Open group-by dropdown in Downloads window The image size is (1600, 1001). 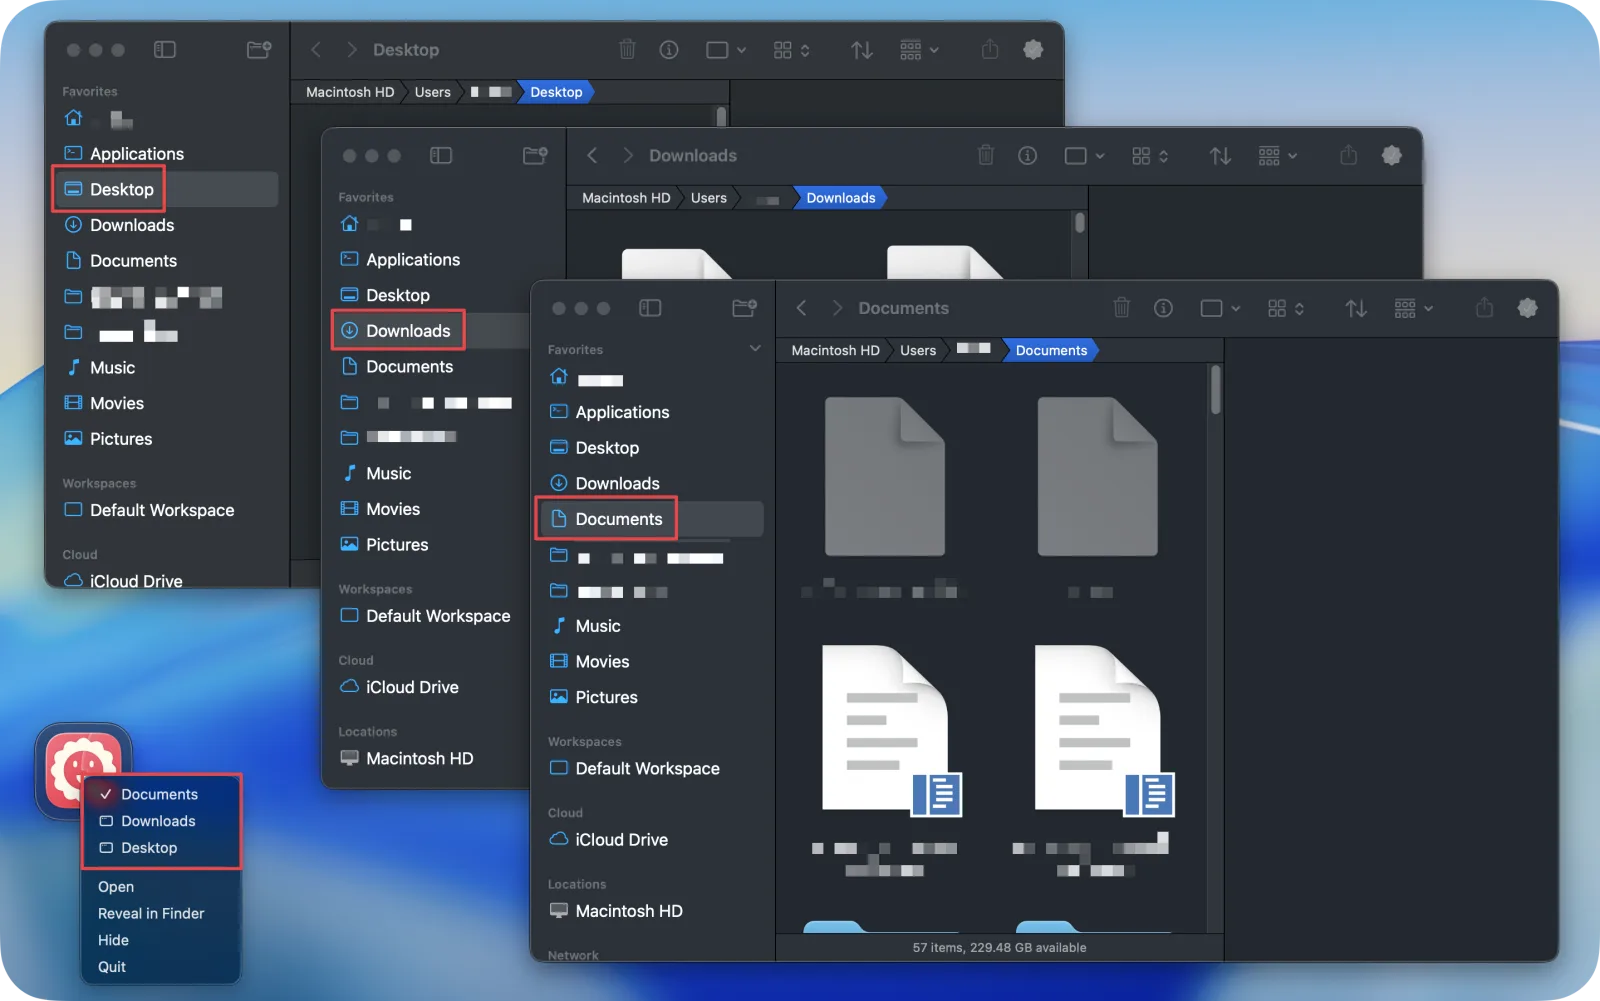point(1278,156)
